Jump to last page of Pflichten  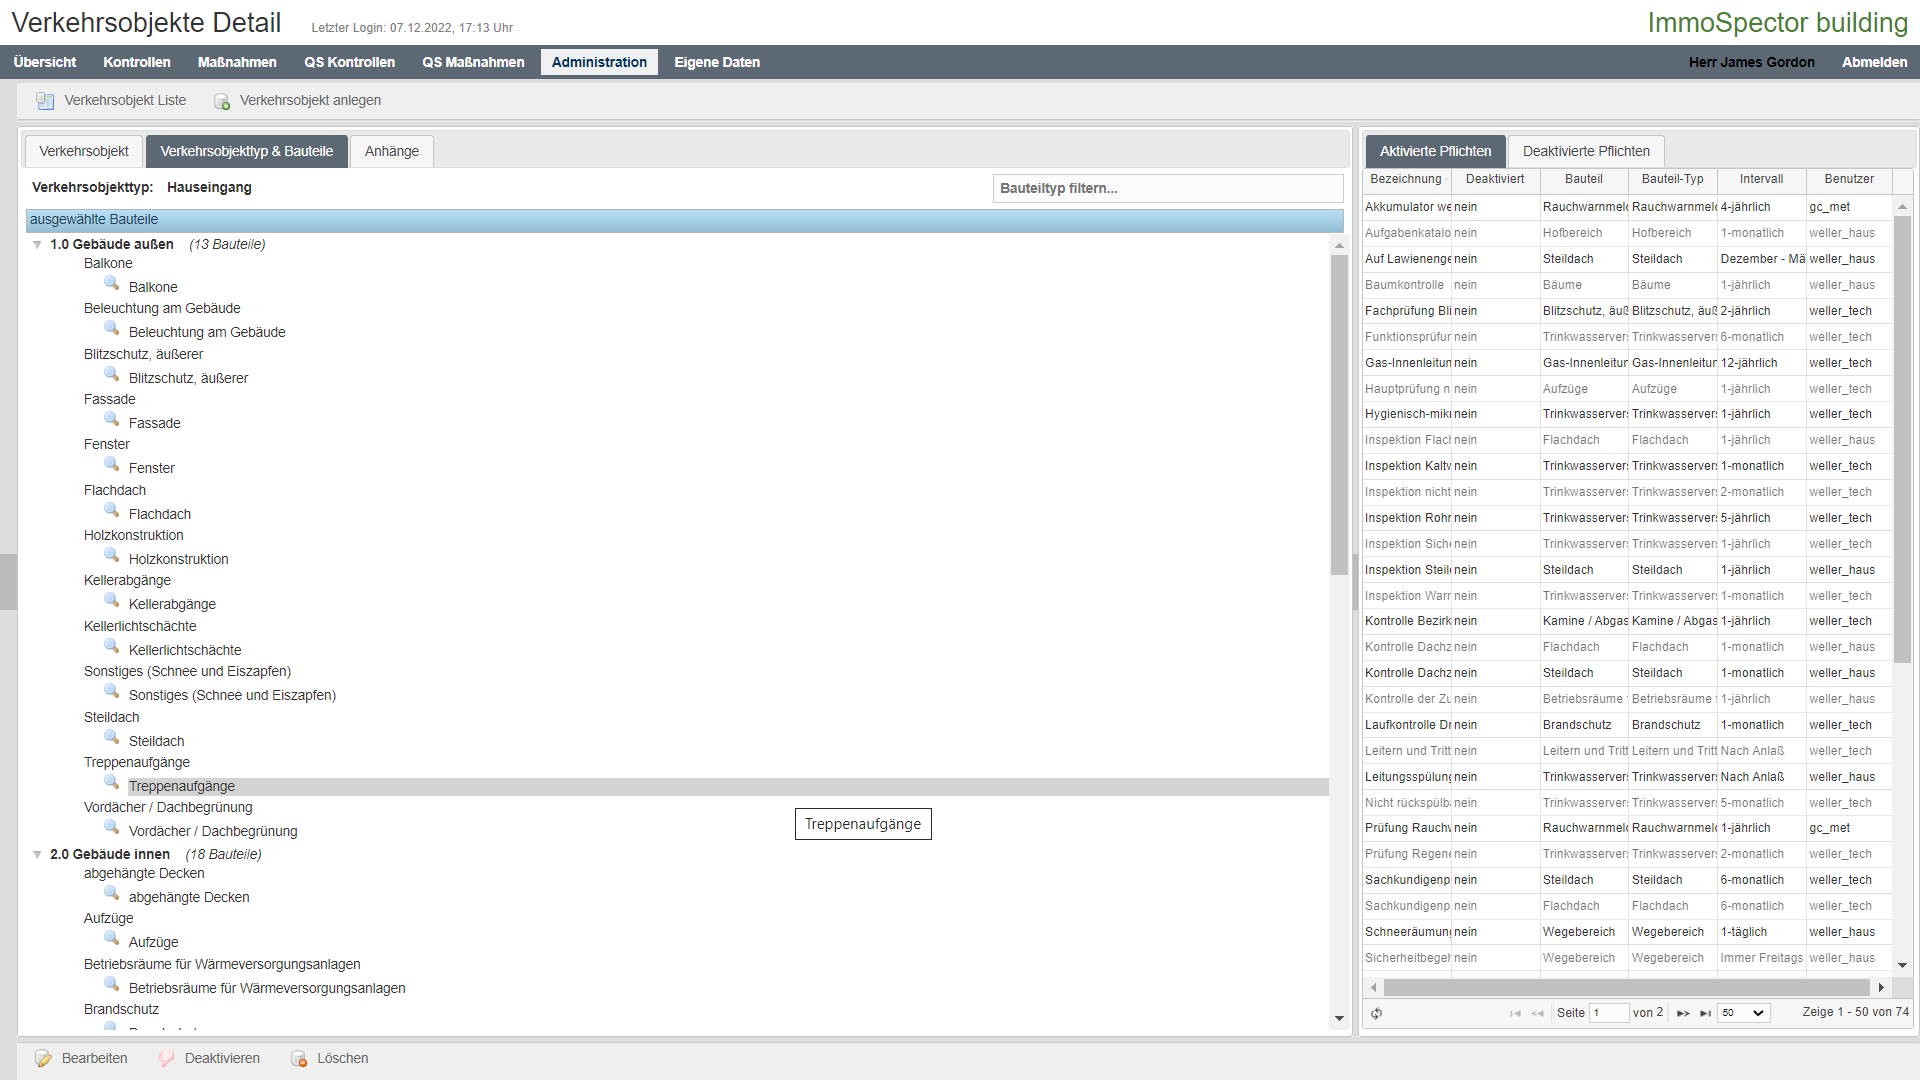pos(1705,1013)
